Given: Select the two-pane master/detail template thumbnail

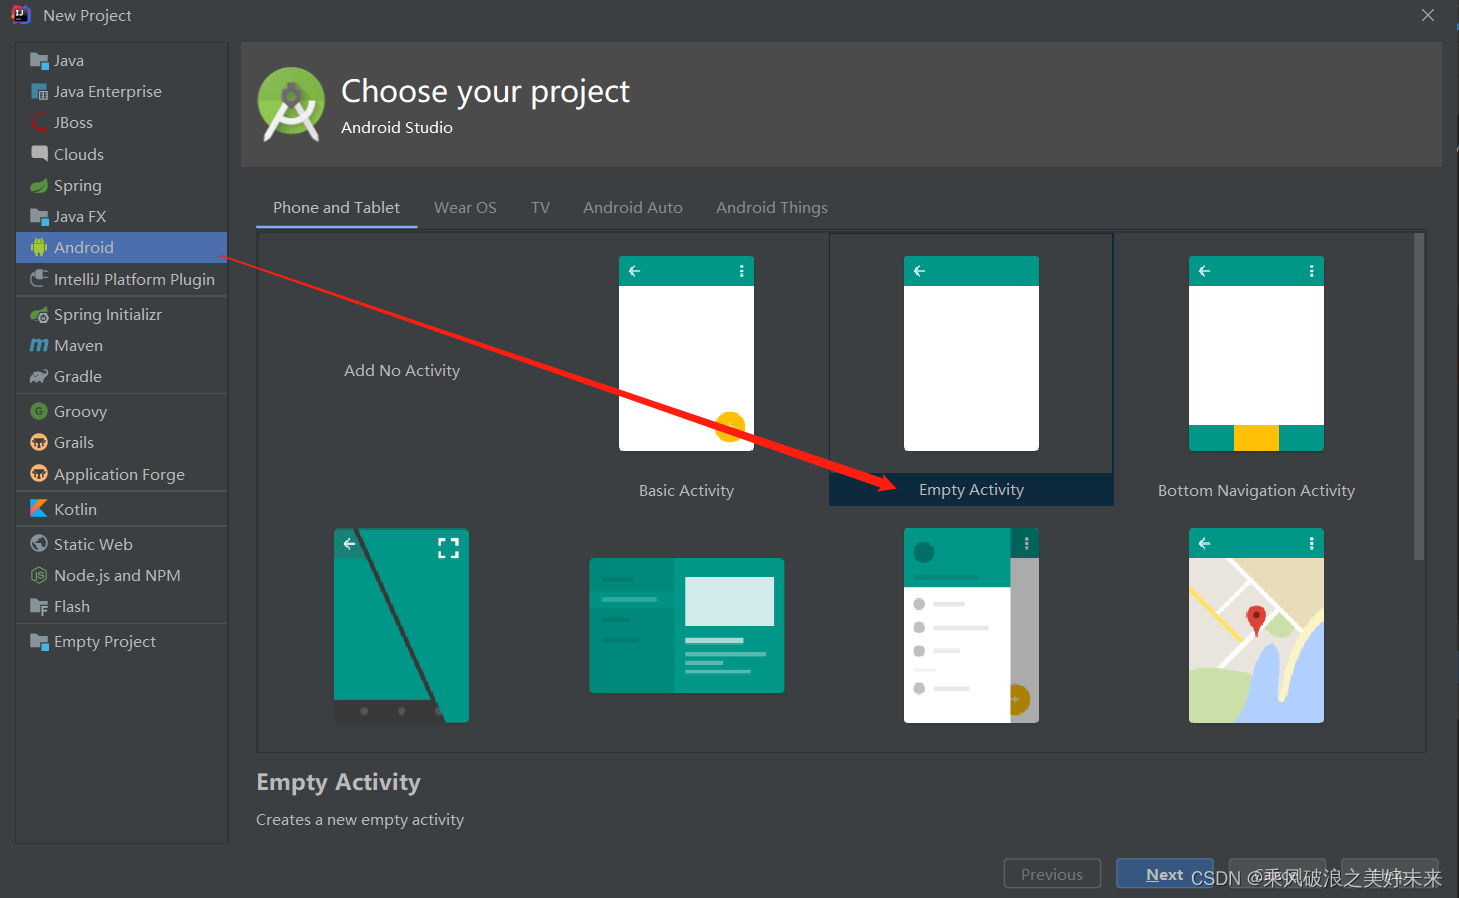Looking at the screenshot, I should click(687, 626).
